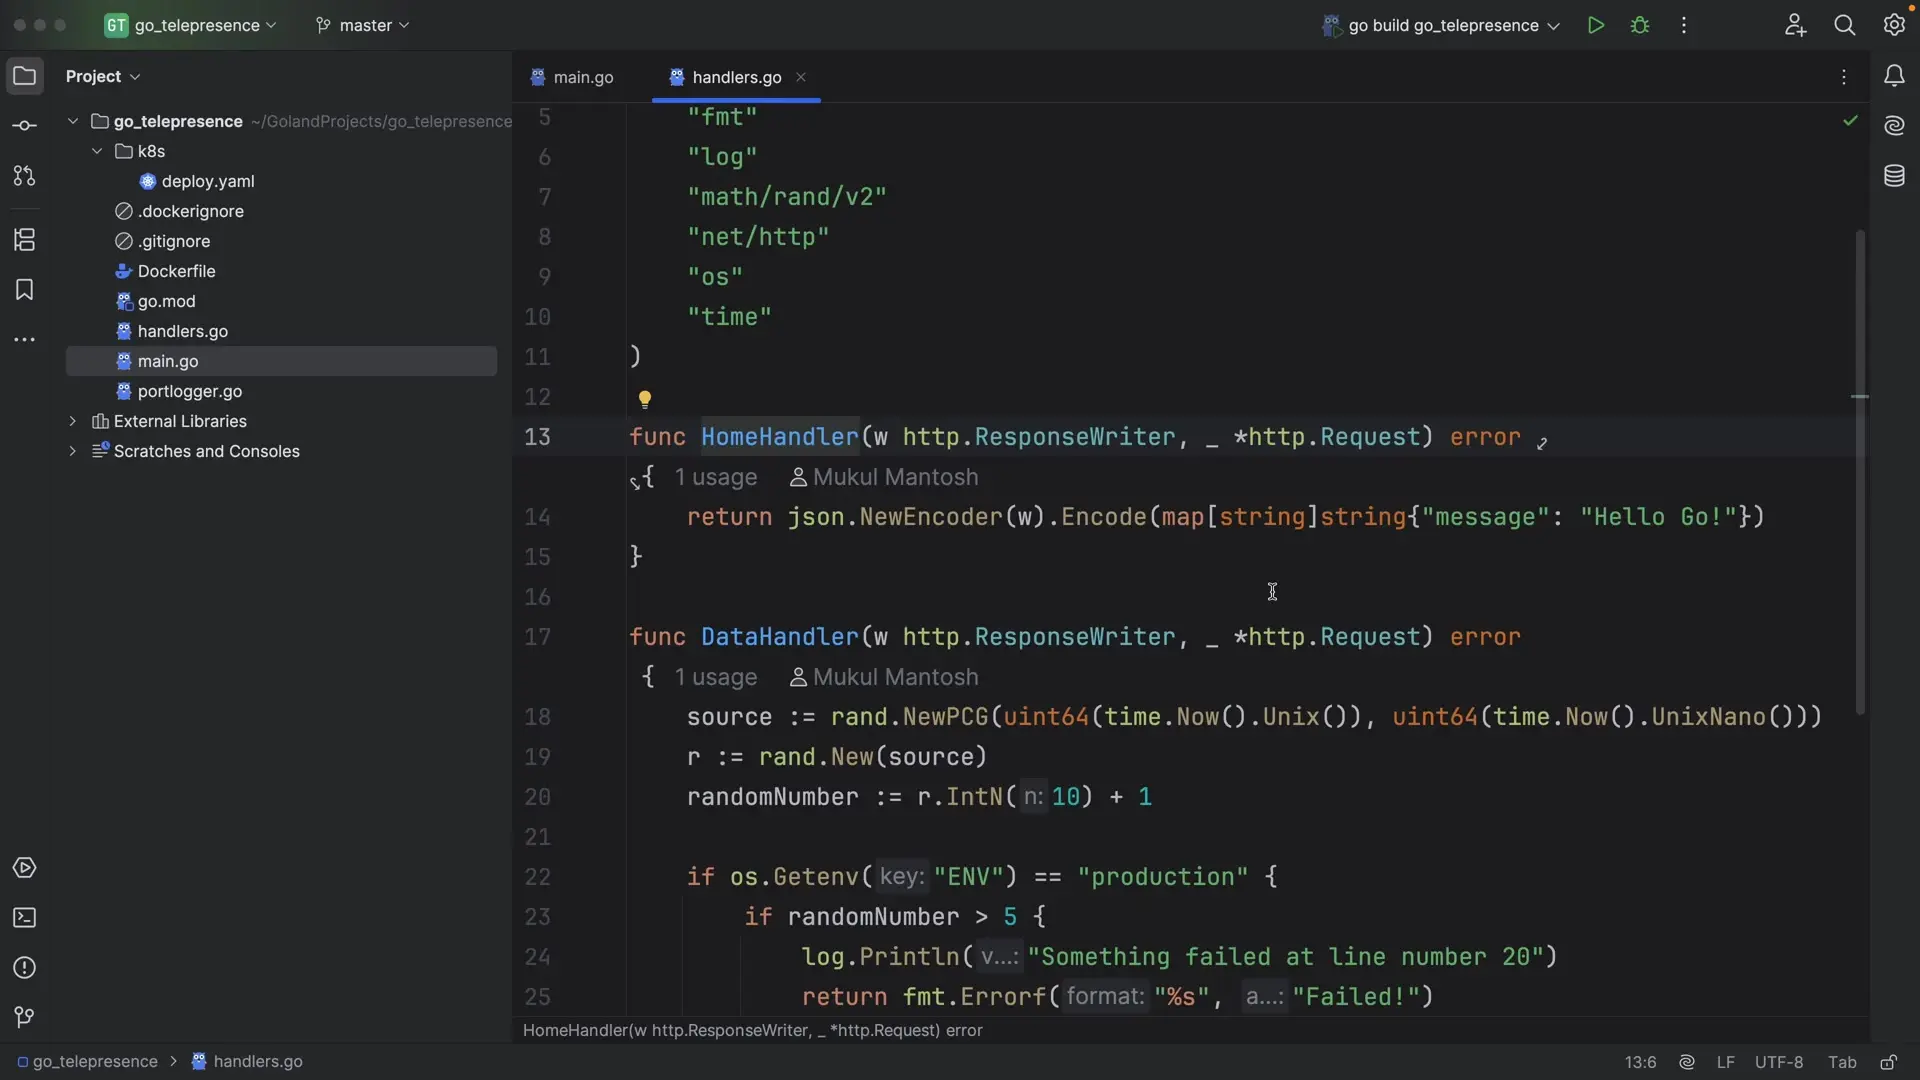The image size is (1920, 1080).
Task: Change UTF-8 file encoding
Action: pos(1779,1062)
